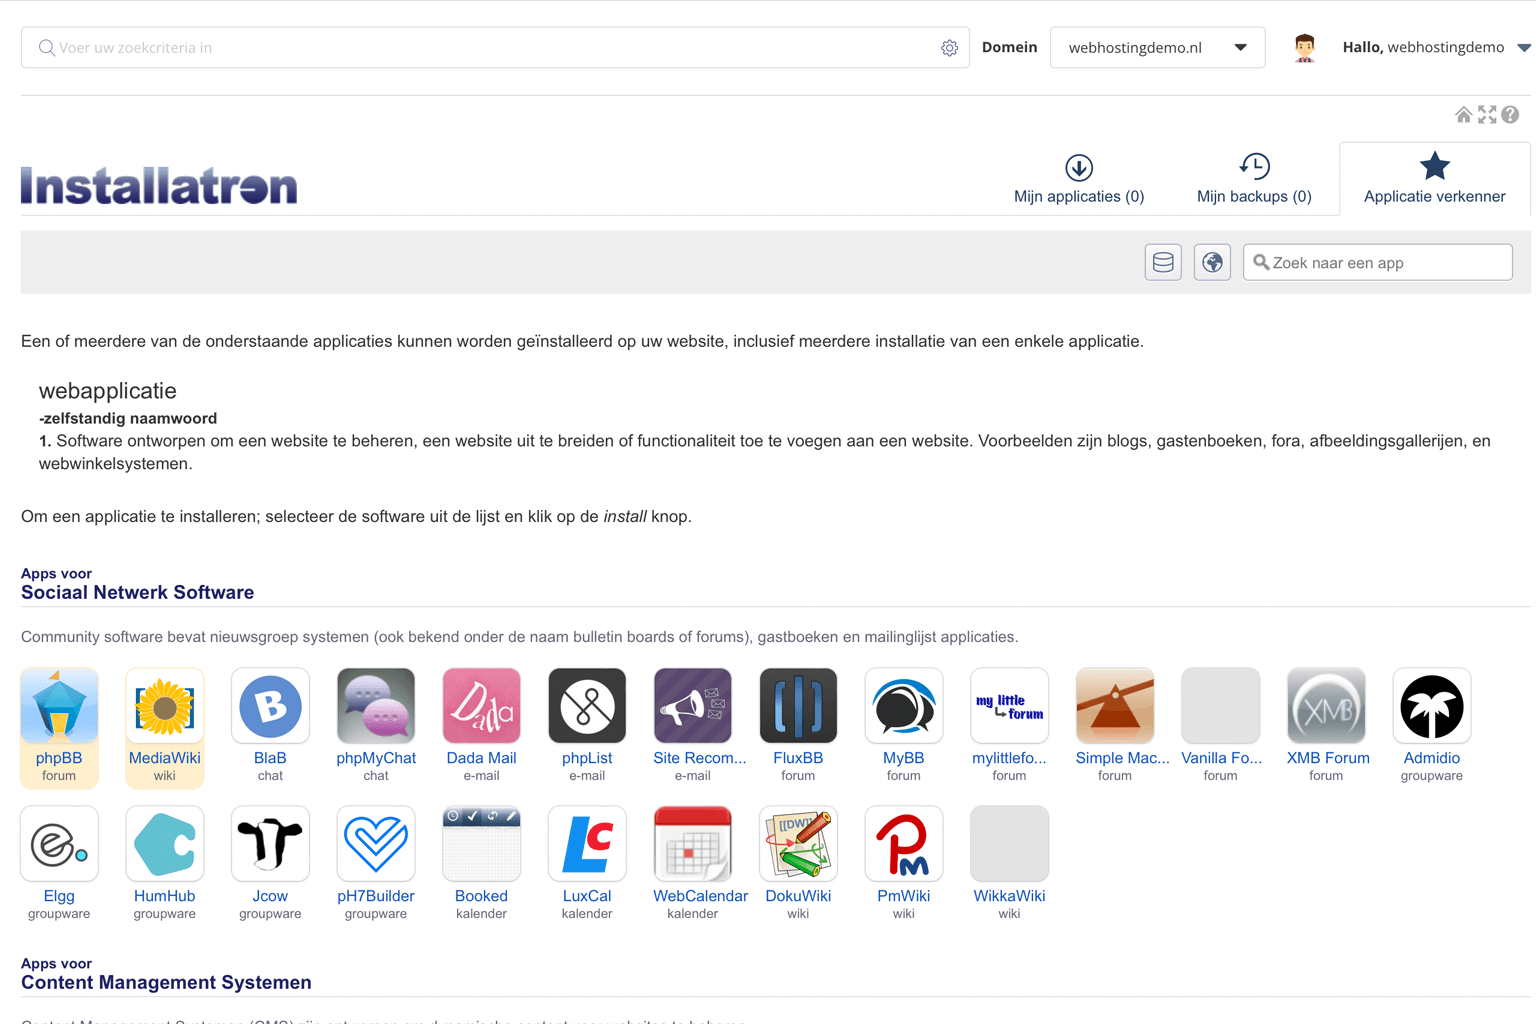Image resolution: width=1536 pixels, height=1024 pixels.
Task: Open the Mijn backups tab
Action: coord(1253,178)
